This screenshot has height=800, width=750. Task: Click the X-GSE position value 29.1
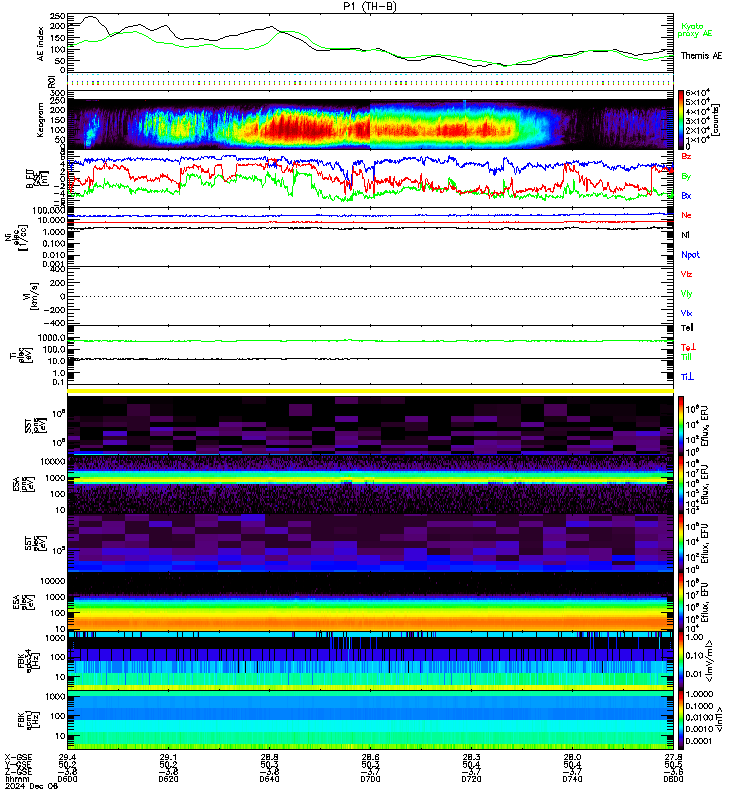pos(168,757)
